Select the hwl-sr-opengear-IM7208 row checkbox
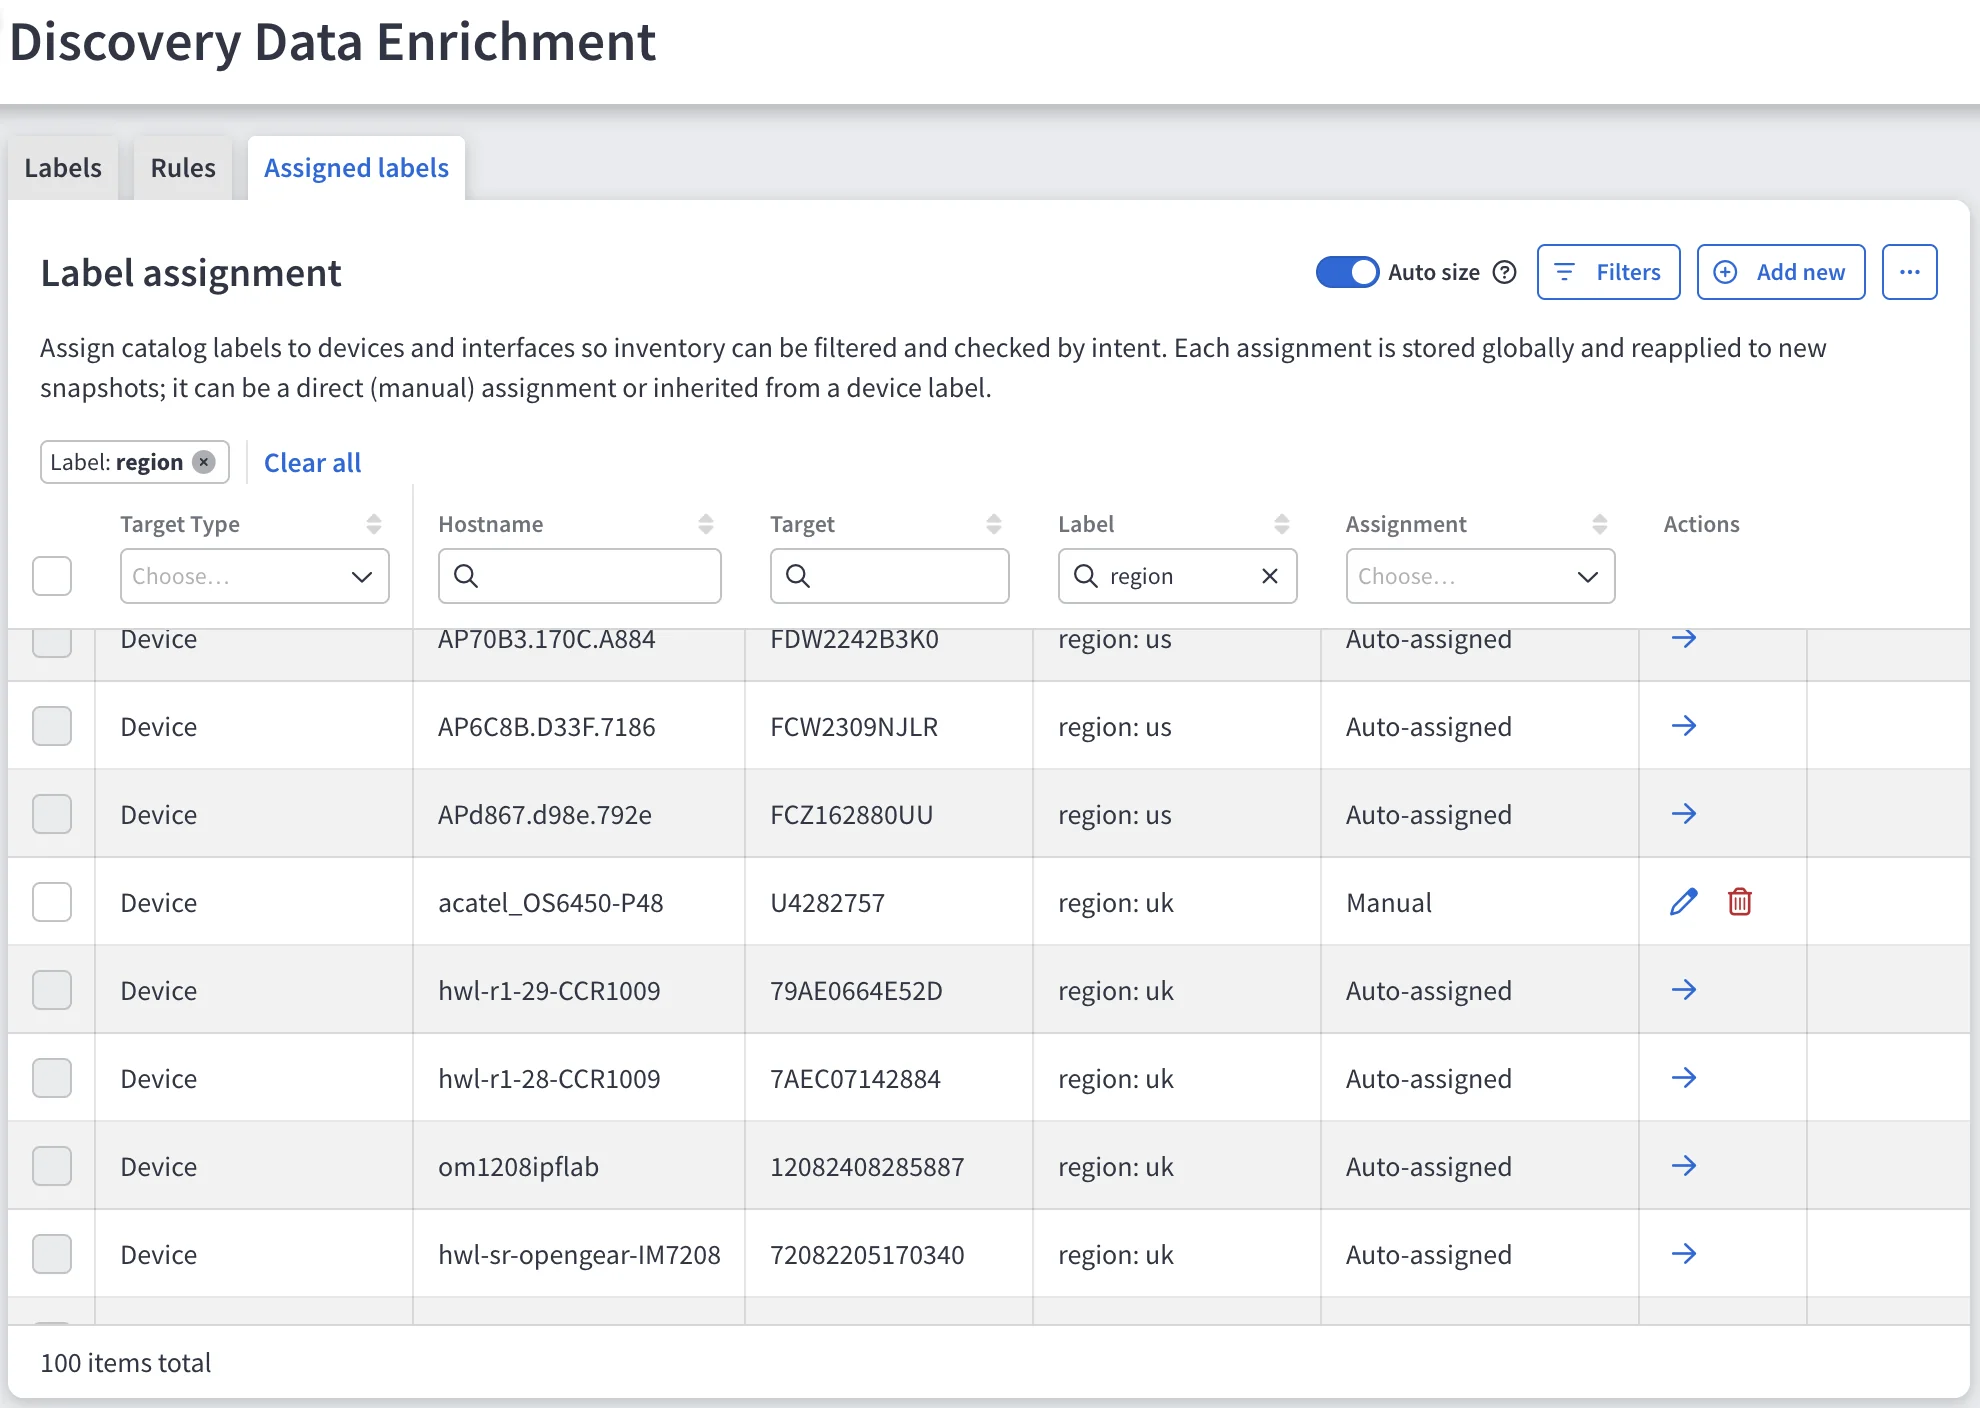 pyautogui.click(x=52, y=1254)
